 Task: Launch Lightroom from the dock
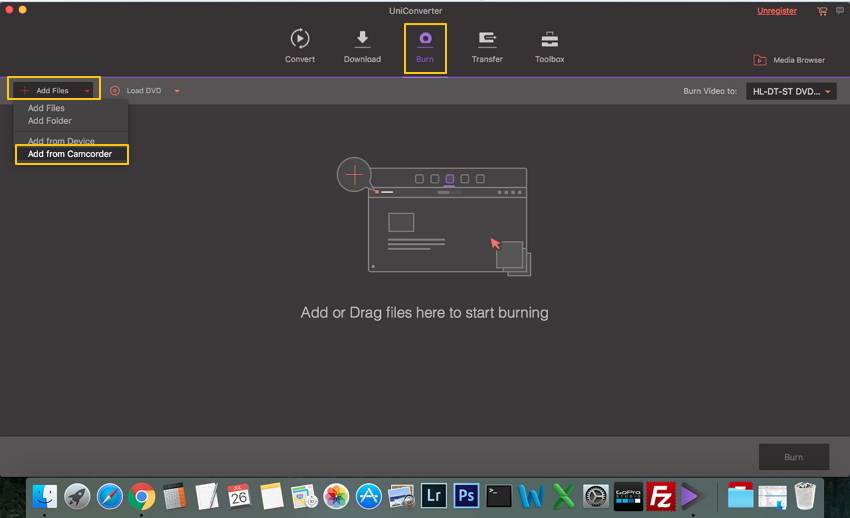pos(434,496)
